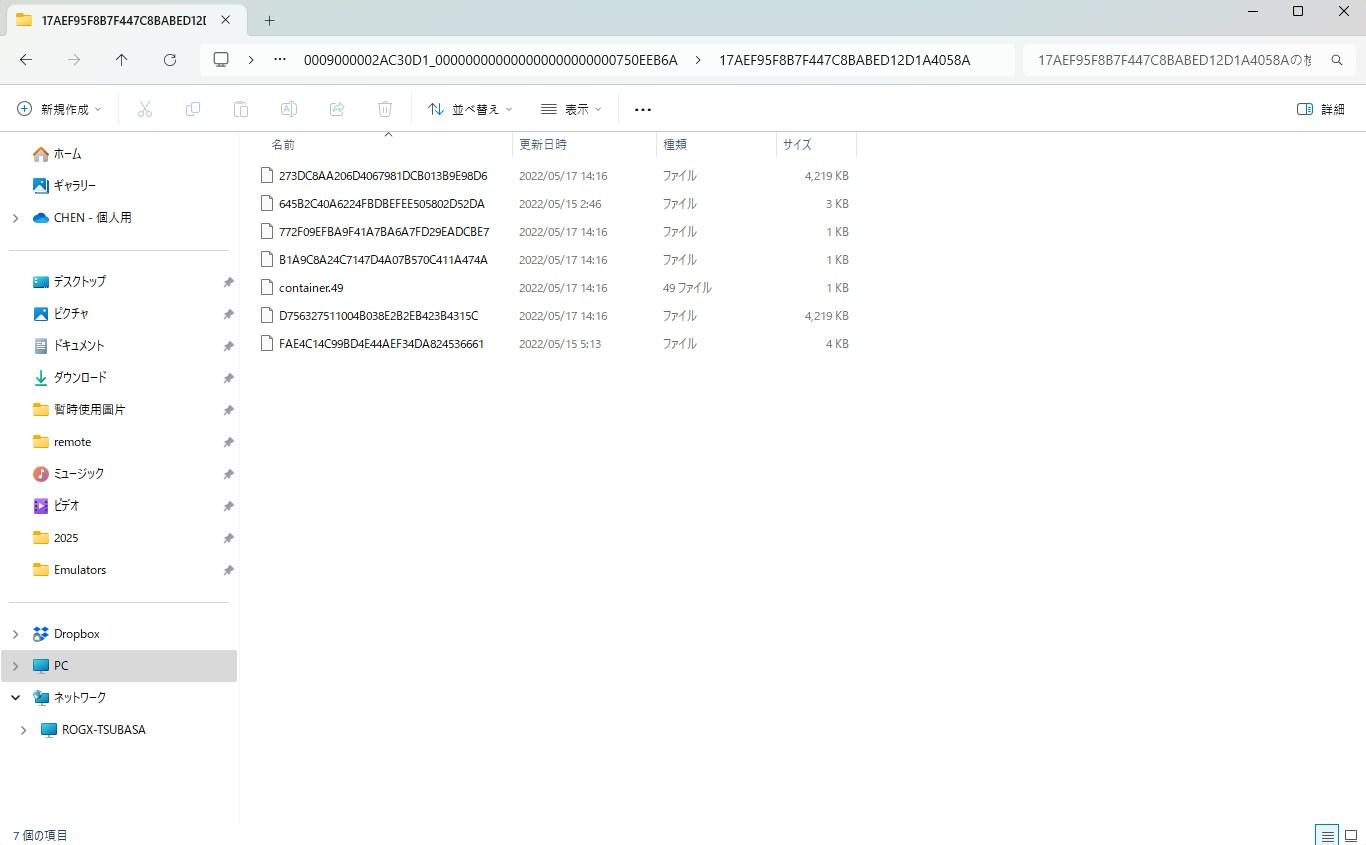This screenshot has width=1366, height=845.
Task: Click the Refresh button in navigation bar
Action: click(x=170, y=60)
